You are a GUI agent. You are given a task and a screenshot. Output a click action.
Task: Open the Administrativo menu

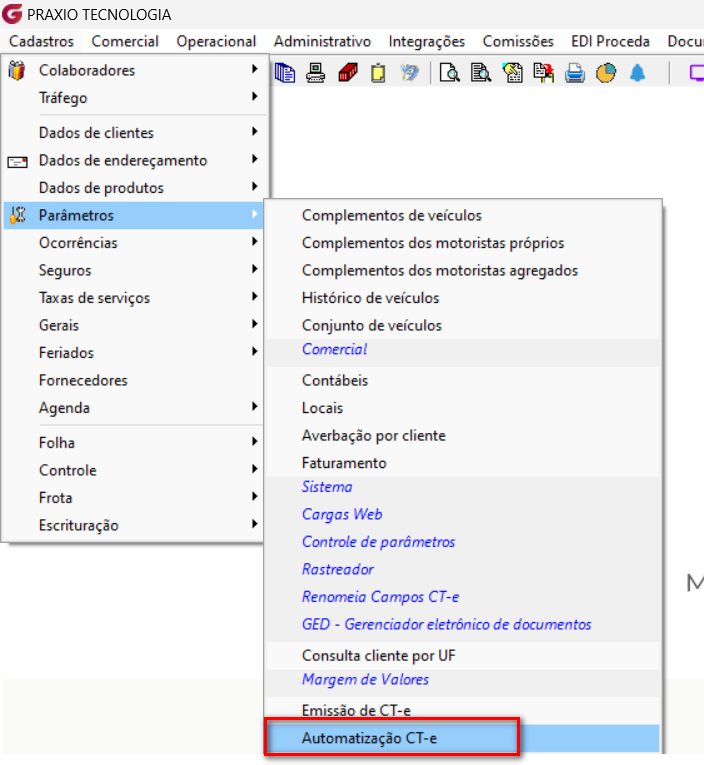pyautogui.click(x=322, y=41)
